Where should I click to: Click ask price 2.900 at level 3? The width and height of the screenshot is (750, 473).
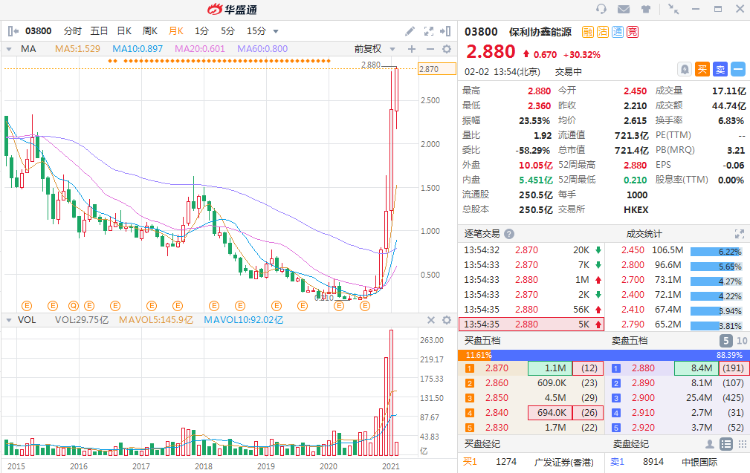(x=643, y=398)
